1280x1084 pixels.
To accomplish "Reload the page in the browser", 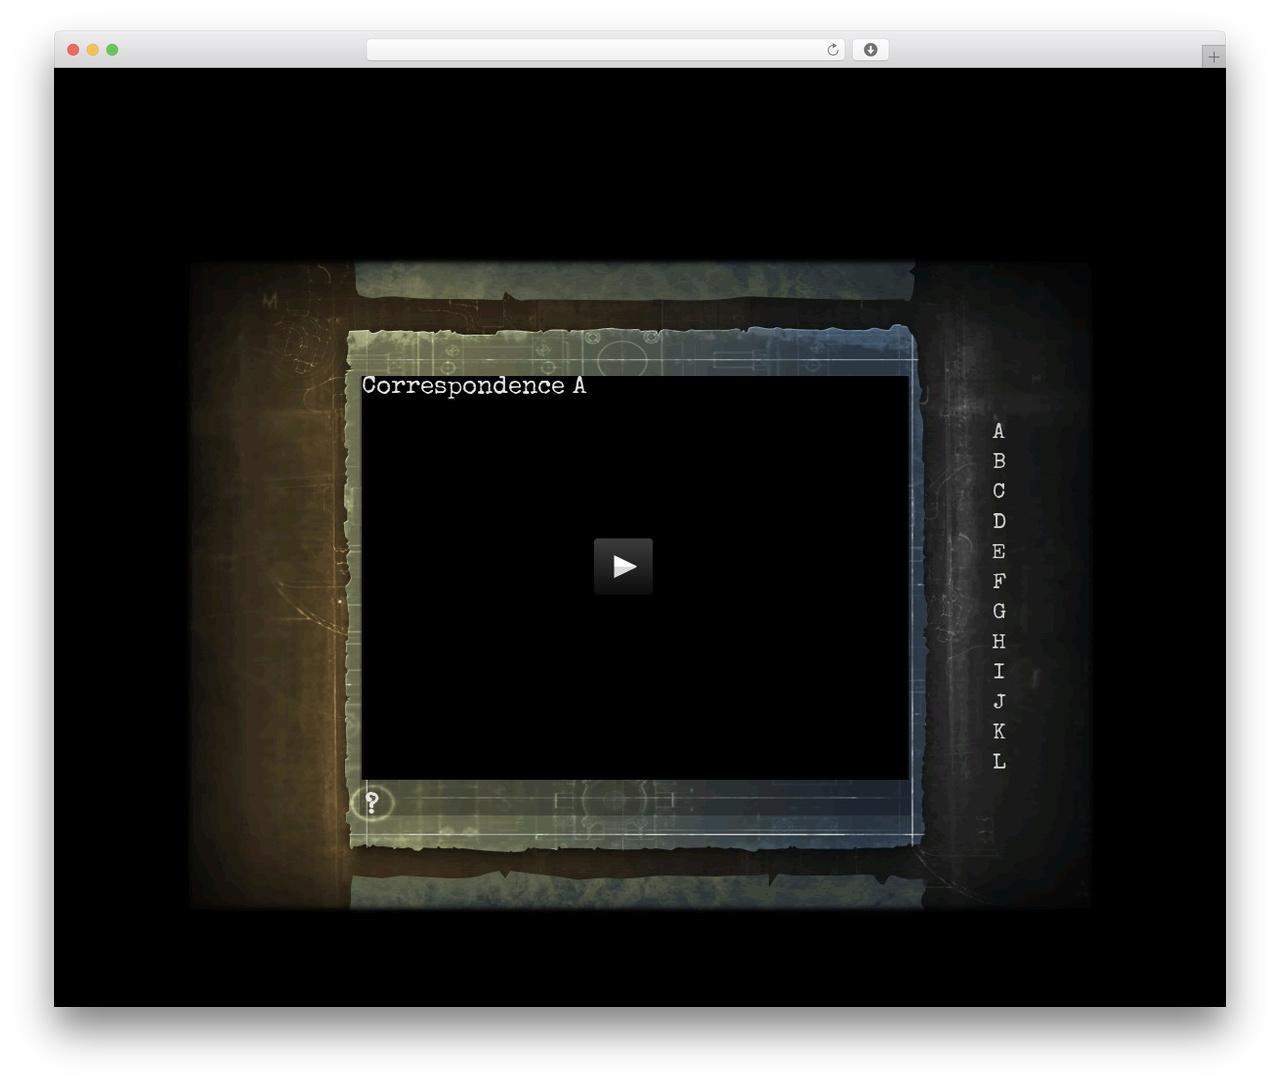I will pos(832,50).
